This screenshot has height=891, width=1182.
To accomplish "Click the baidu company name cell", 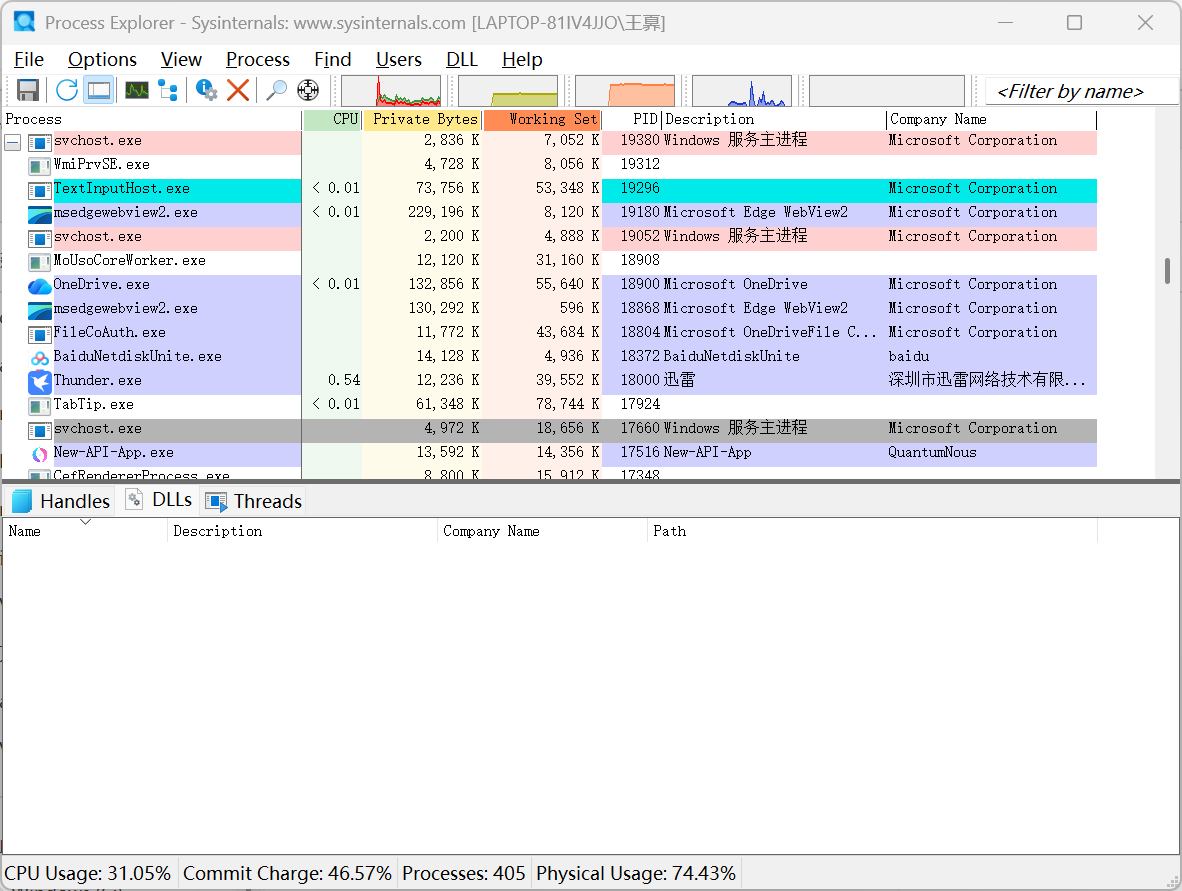I will (x=908, y=356).
